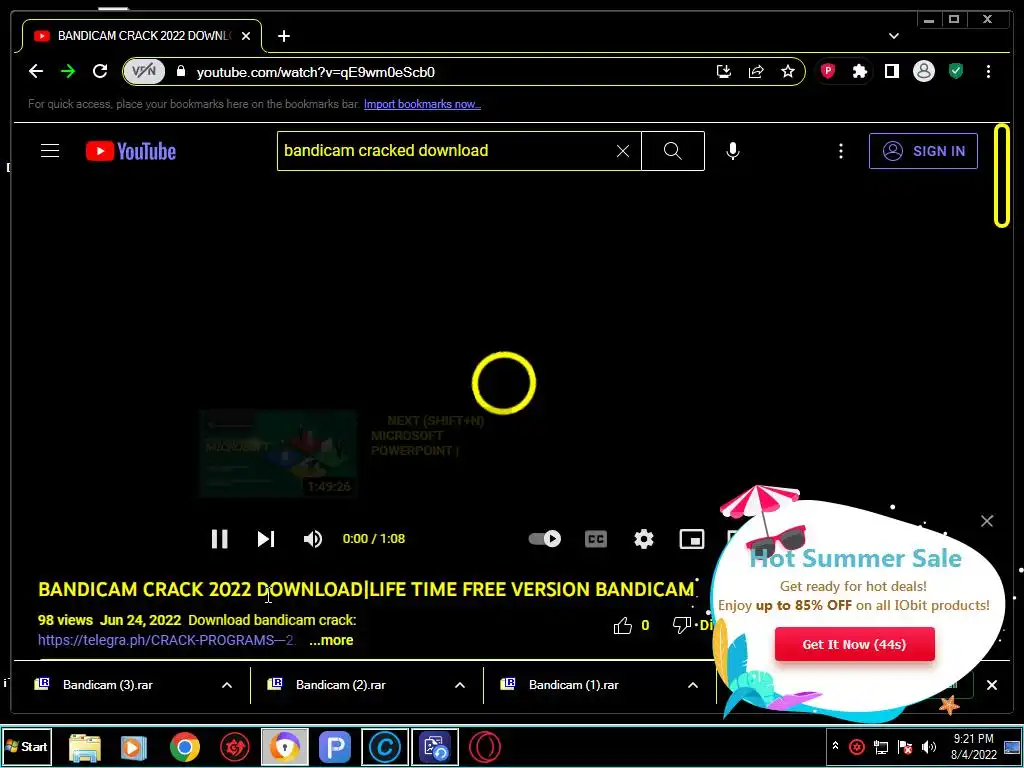Submit search with the magnifier button
The height and width of the screenshot is (768, 1024).
click(x=673, y=151)
